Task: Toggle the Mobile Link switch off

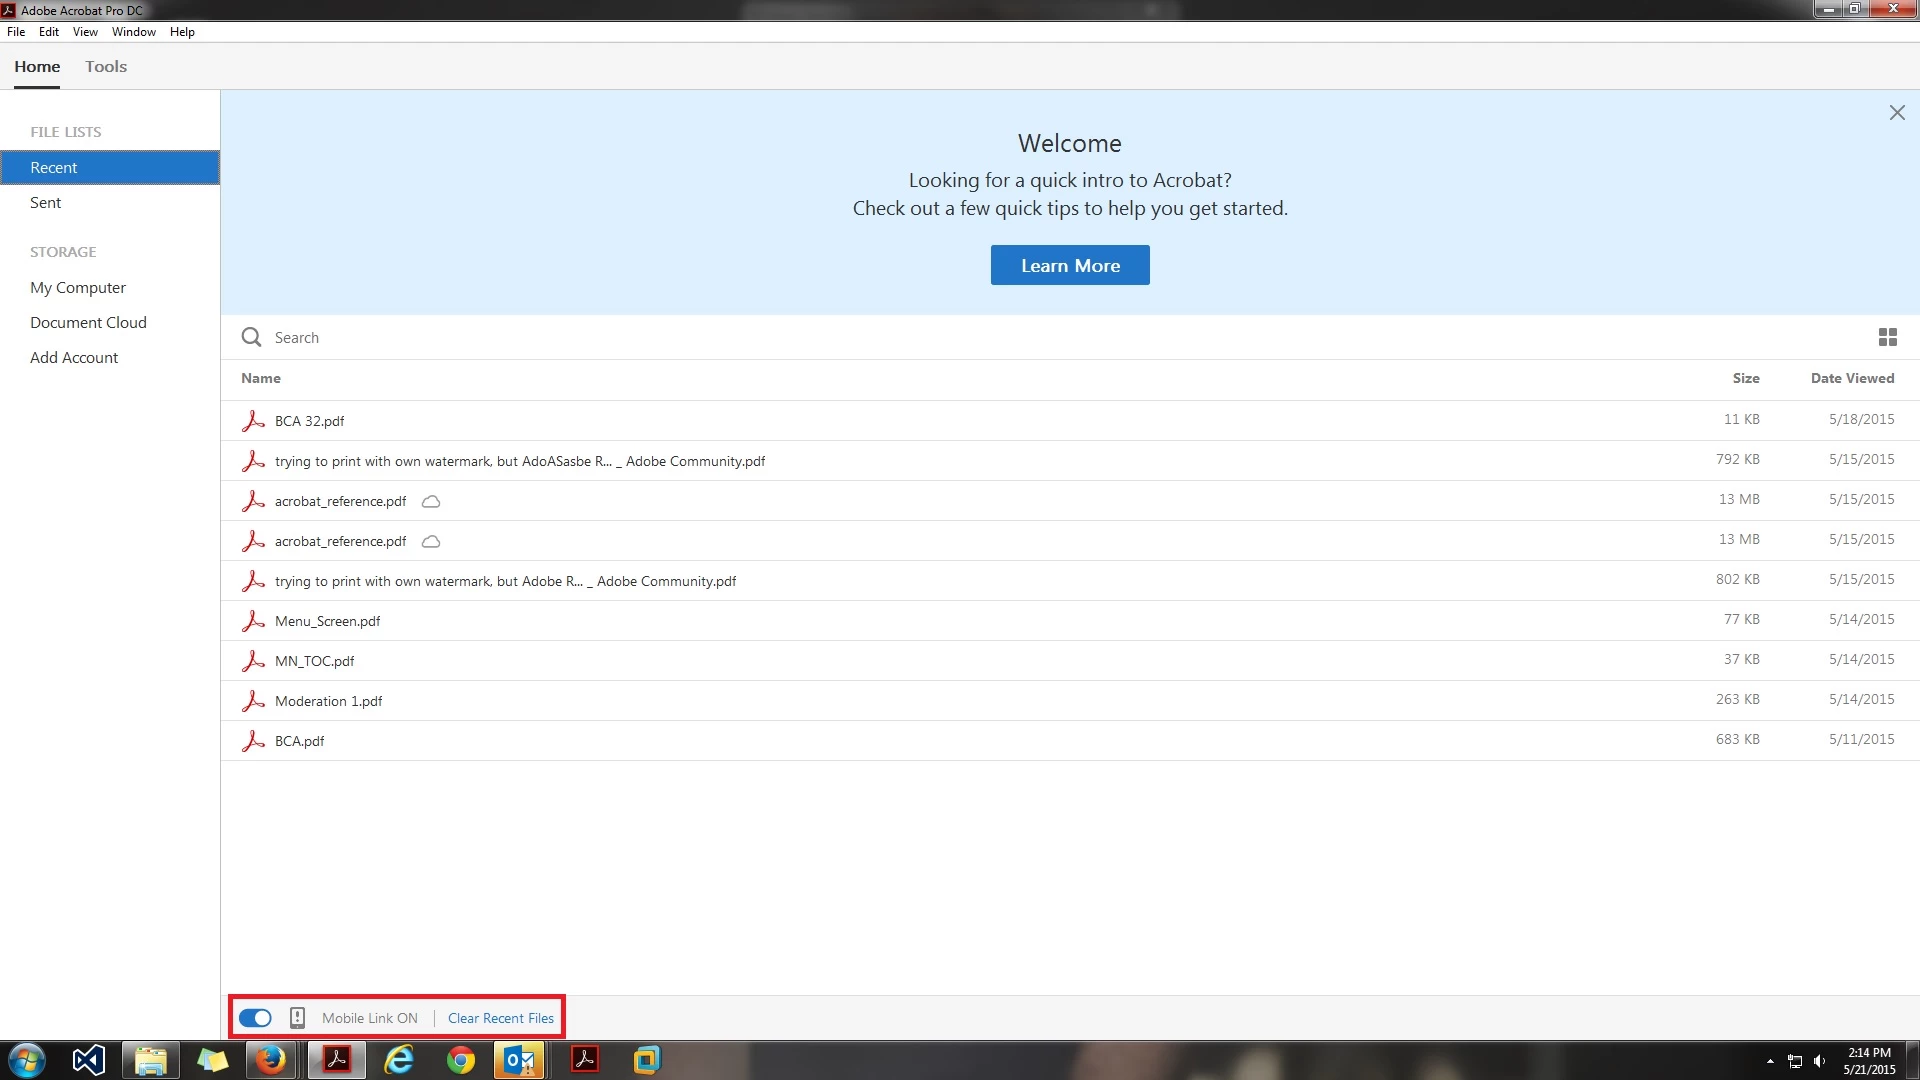Action: [255, 1018]
